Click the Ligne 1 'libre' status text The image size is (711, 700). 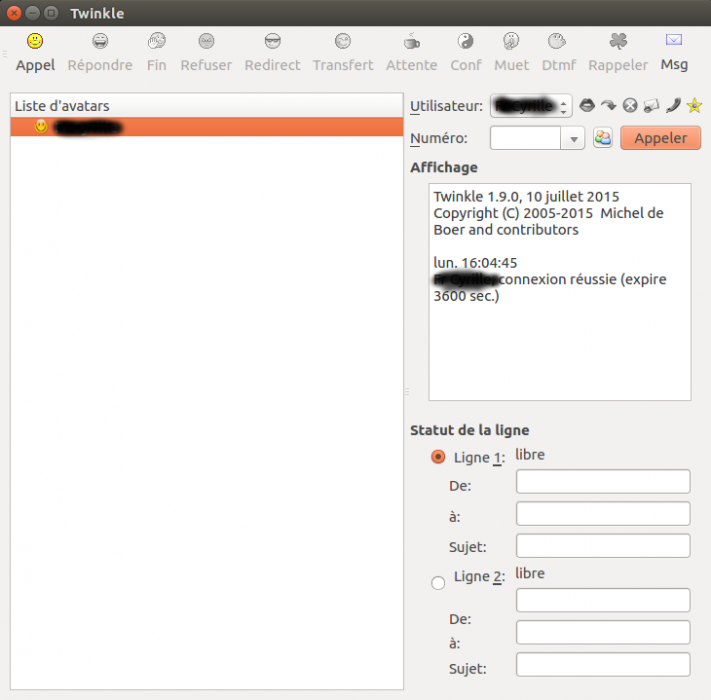[x=530, y=454]
